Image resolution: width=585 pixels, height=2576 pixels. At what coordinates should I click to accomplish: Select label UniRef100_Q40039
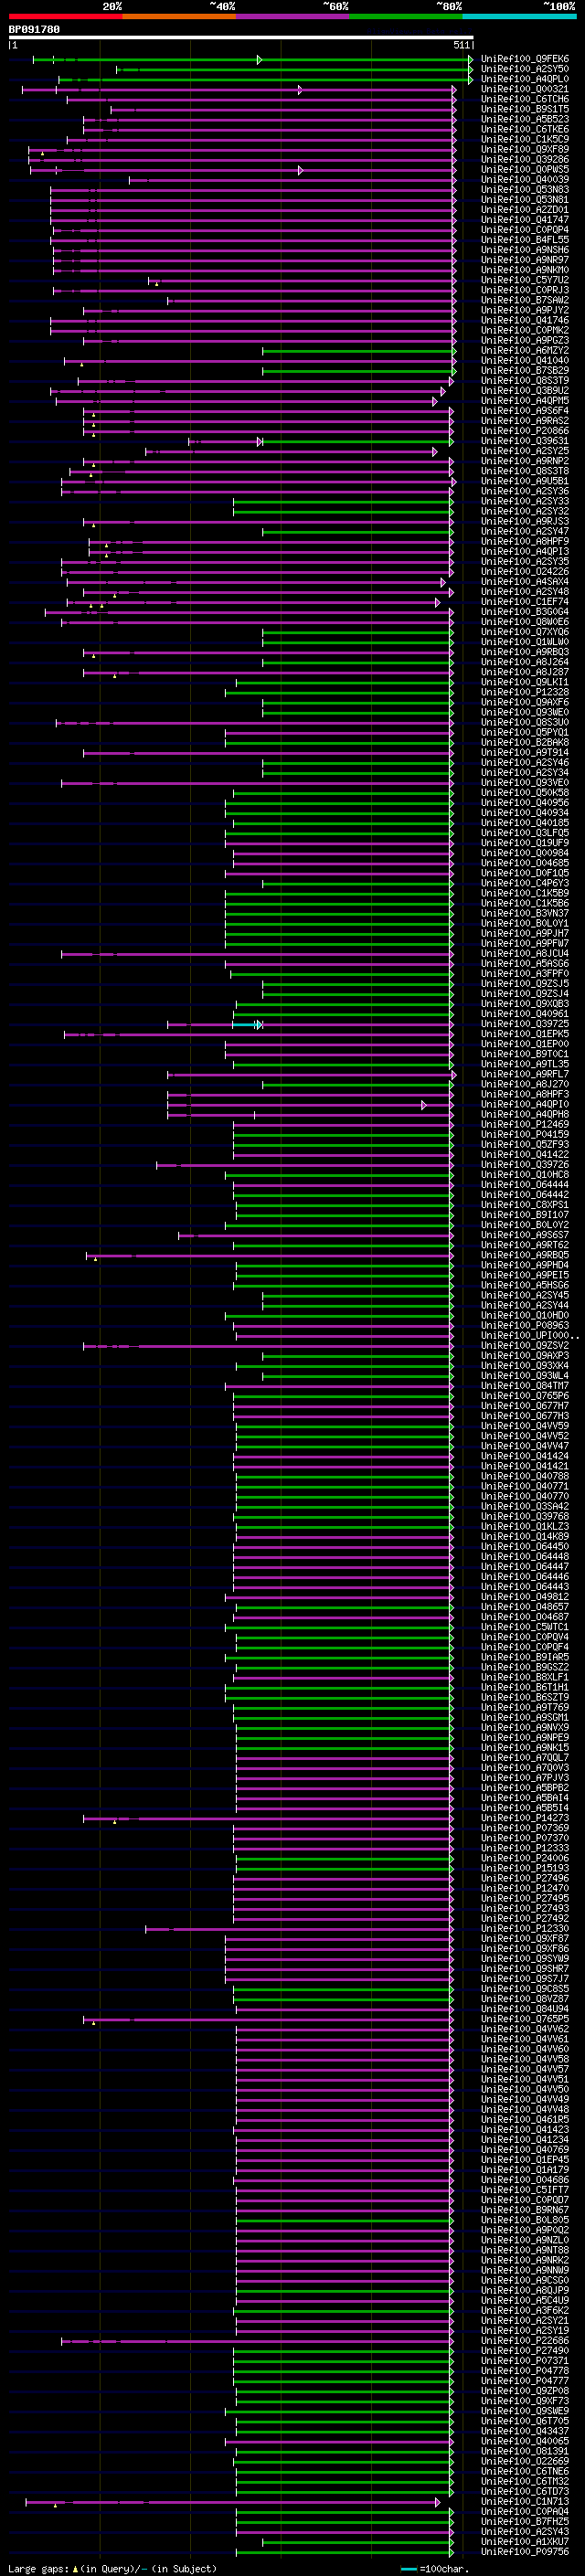point(525,180)
